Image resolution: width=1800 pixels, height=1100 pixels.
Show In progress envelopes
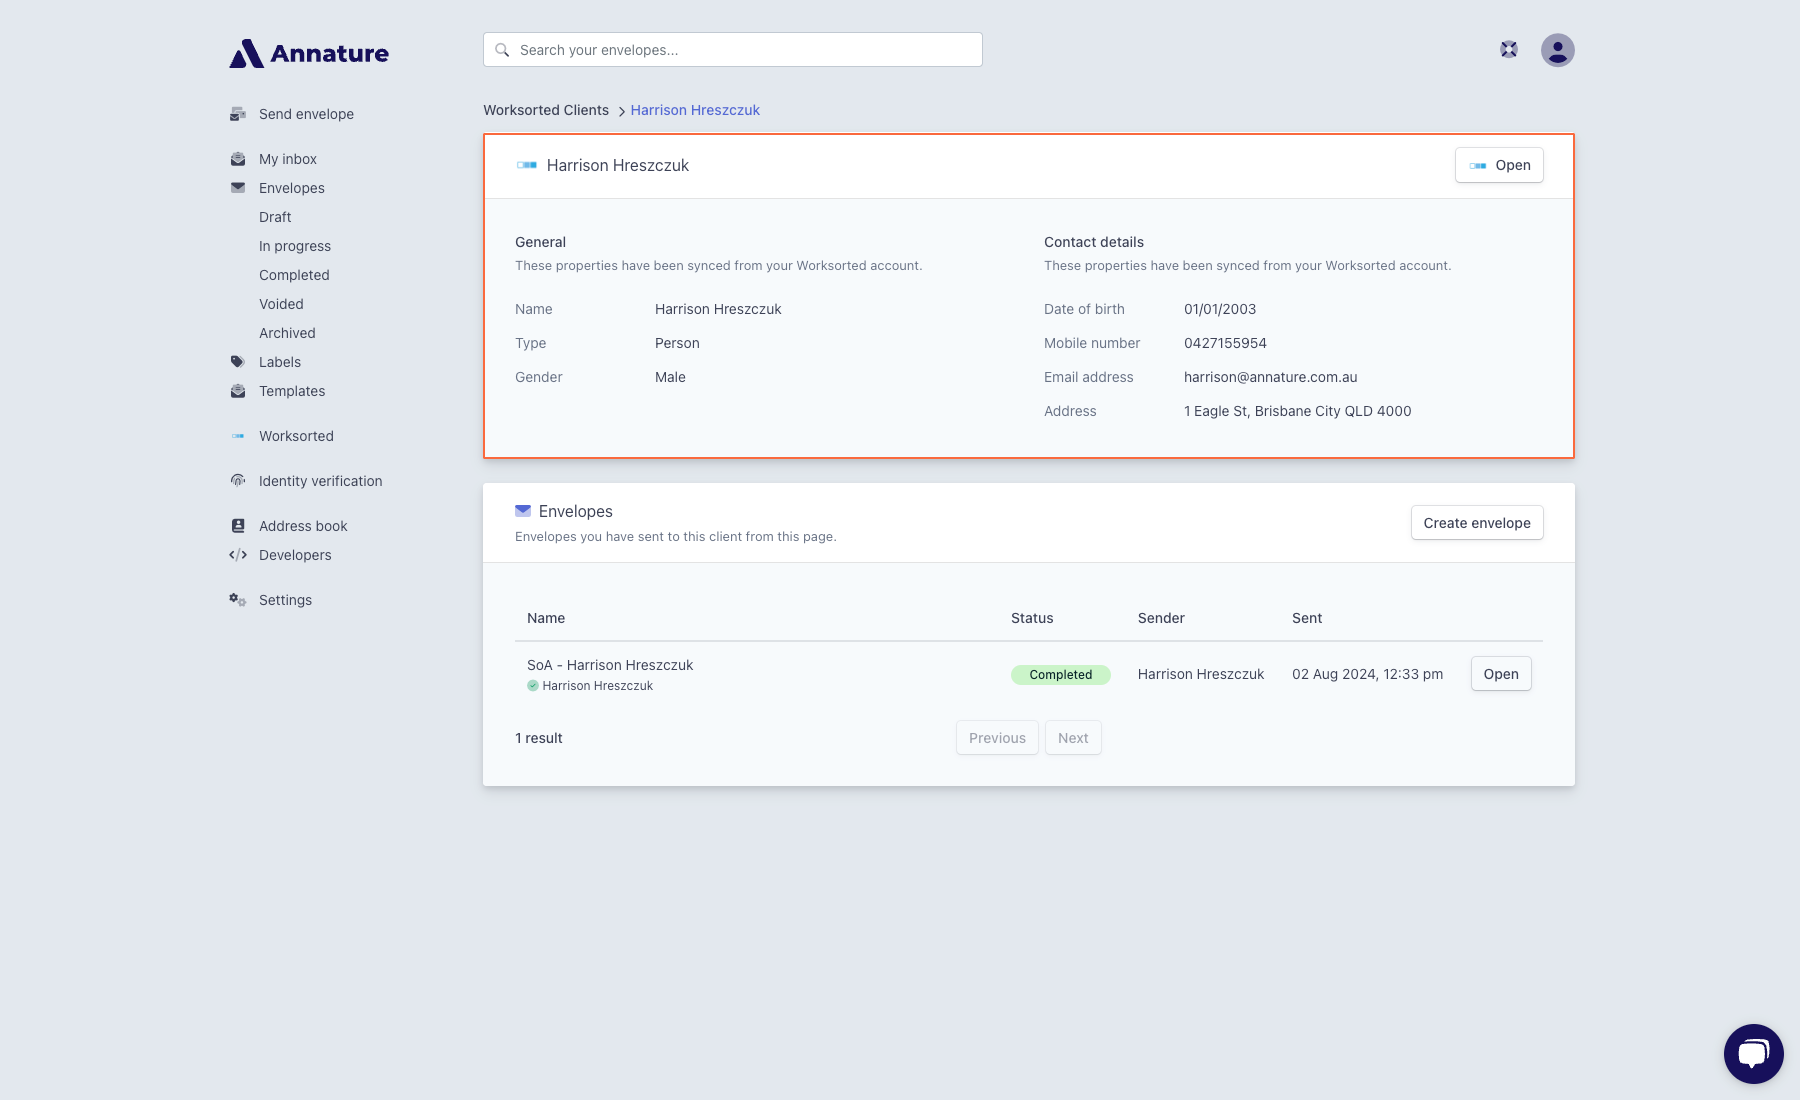click(x=295, y=246)
